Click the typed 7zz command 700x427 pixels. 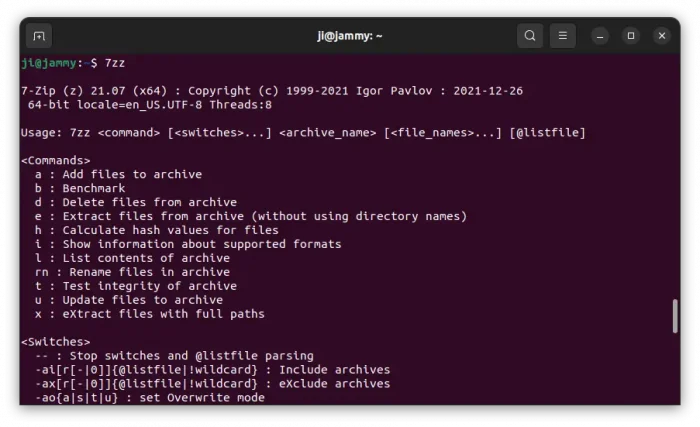115,63
